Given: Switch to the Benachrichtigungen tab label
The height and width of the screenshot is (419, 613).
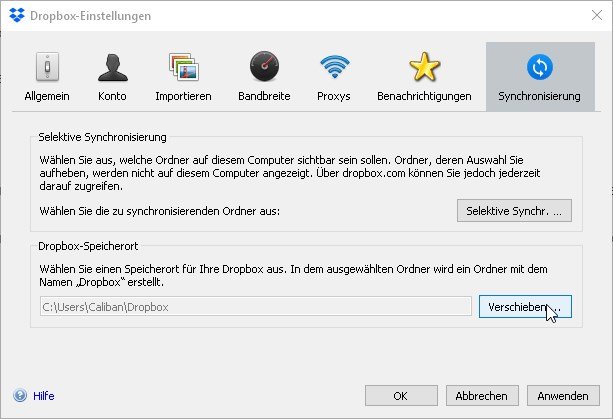Looking at the screenshot, I should coord(424,96).
